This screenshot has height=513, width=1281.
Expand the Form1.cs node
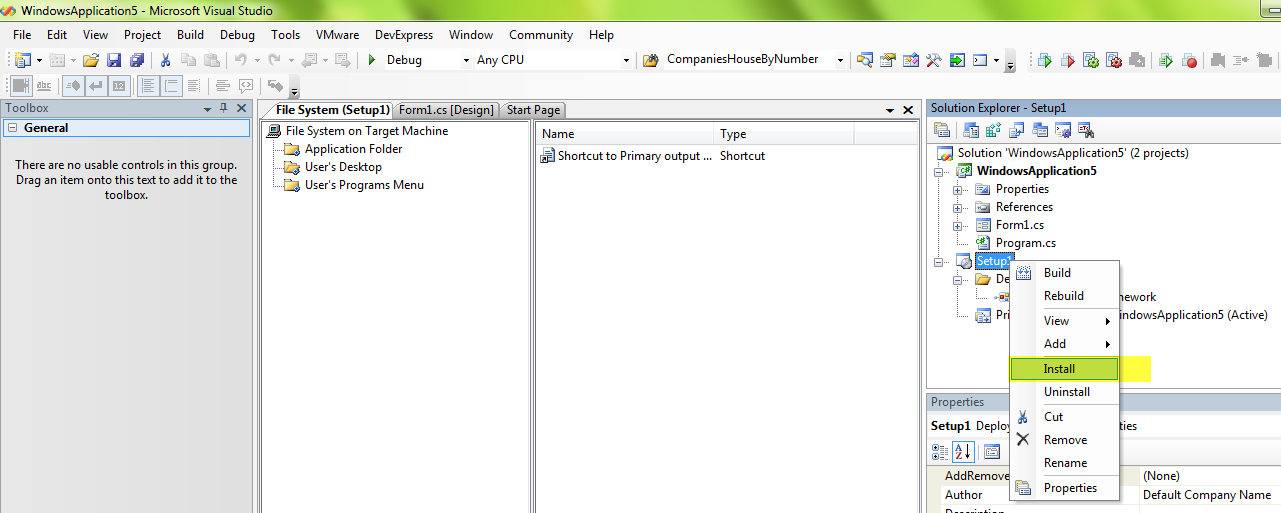(958, 225)
